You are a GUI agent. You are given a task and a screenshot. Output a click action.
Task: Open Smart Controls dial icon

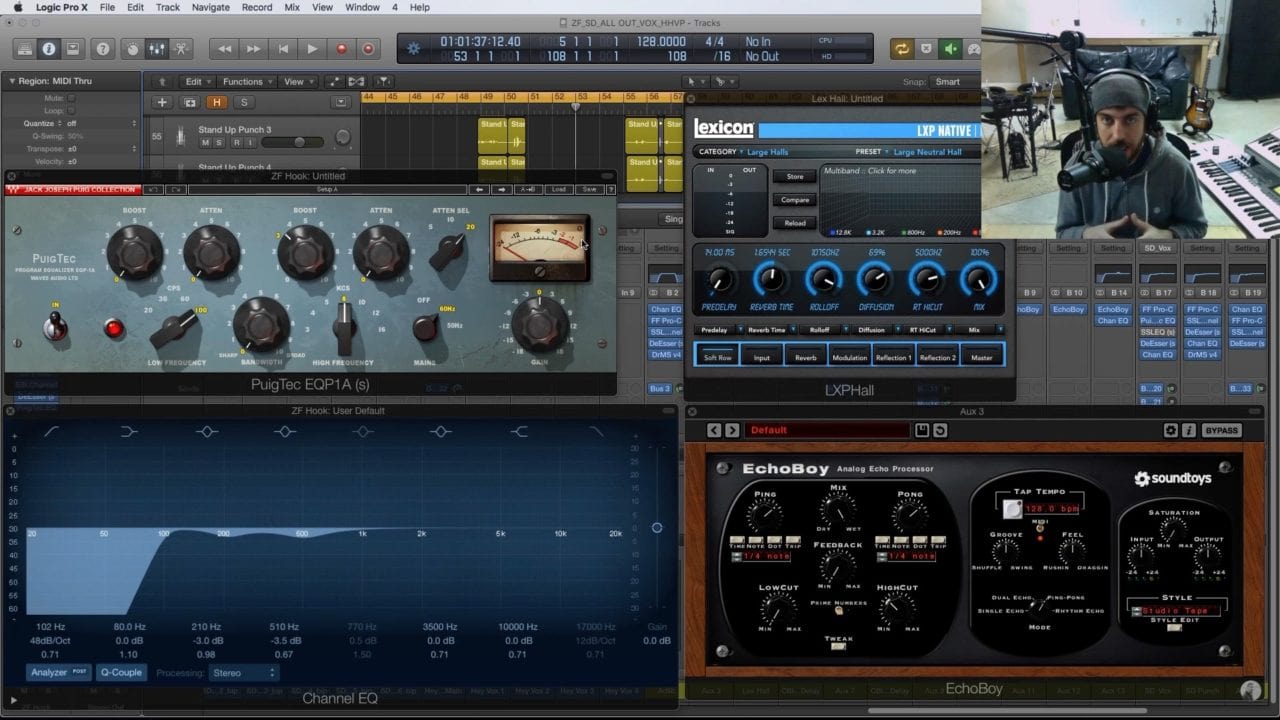pyautogui.click(x=132, y=48)
